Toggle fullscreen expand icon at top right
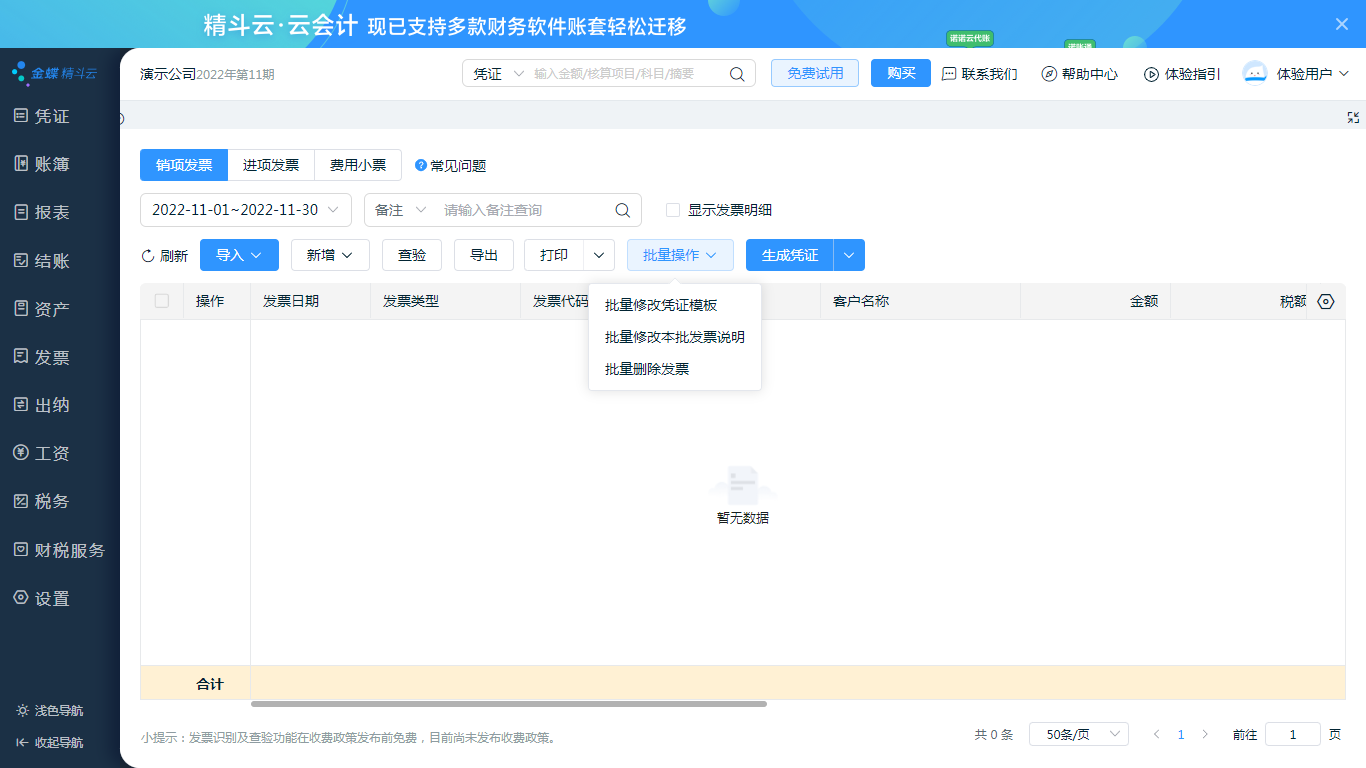The width and height of the screenshot is (1366, 768). [x=1353, y=117]
